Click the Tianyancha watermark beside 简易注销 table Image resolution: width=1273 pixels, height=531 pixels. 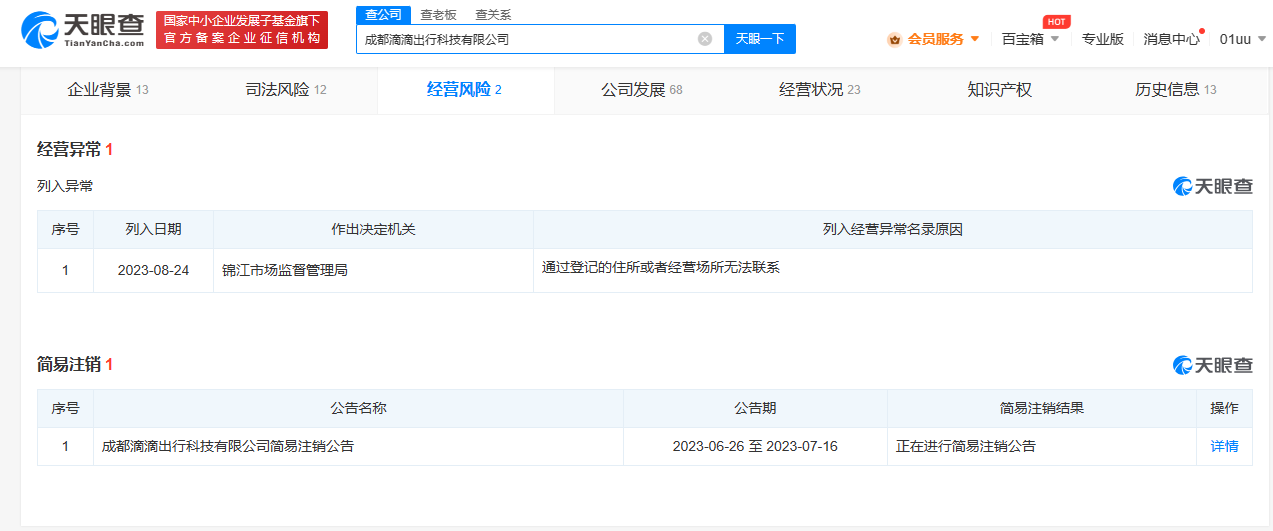click(x=1212, y=365)
